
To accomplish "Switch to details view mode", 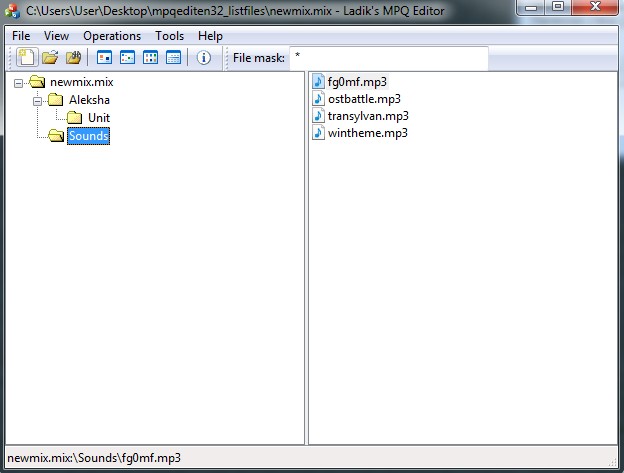I will click(174, 58).
